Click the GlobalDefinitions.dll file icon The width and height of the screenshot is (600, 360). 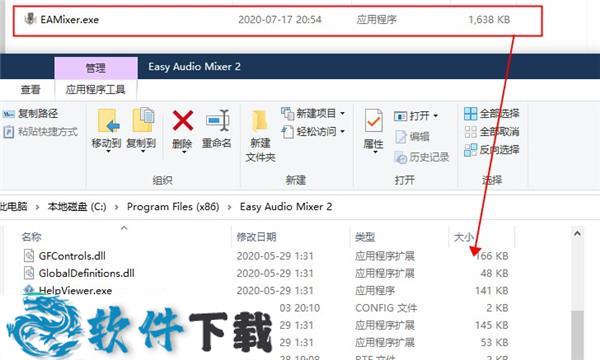click(29, 273)
